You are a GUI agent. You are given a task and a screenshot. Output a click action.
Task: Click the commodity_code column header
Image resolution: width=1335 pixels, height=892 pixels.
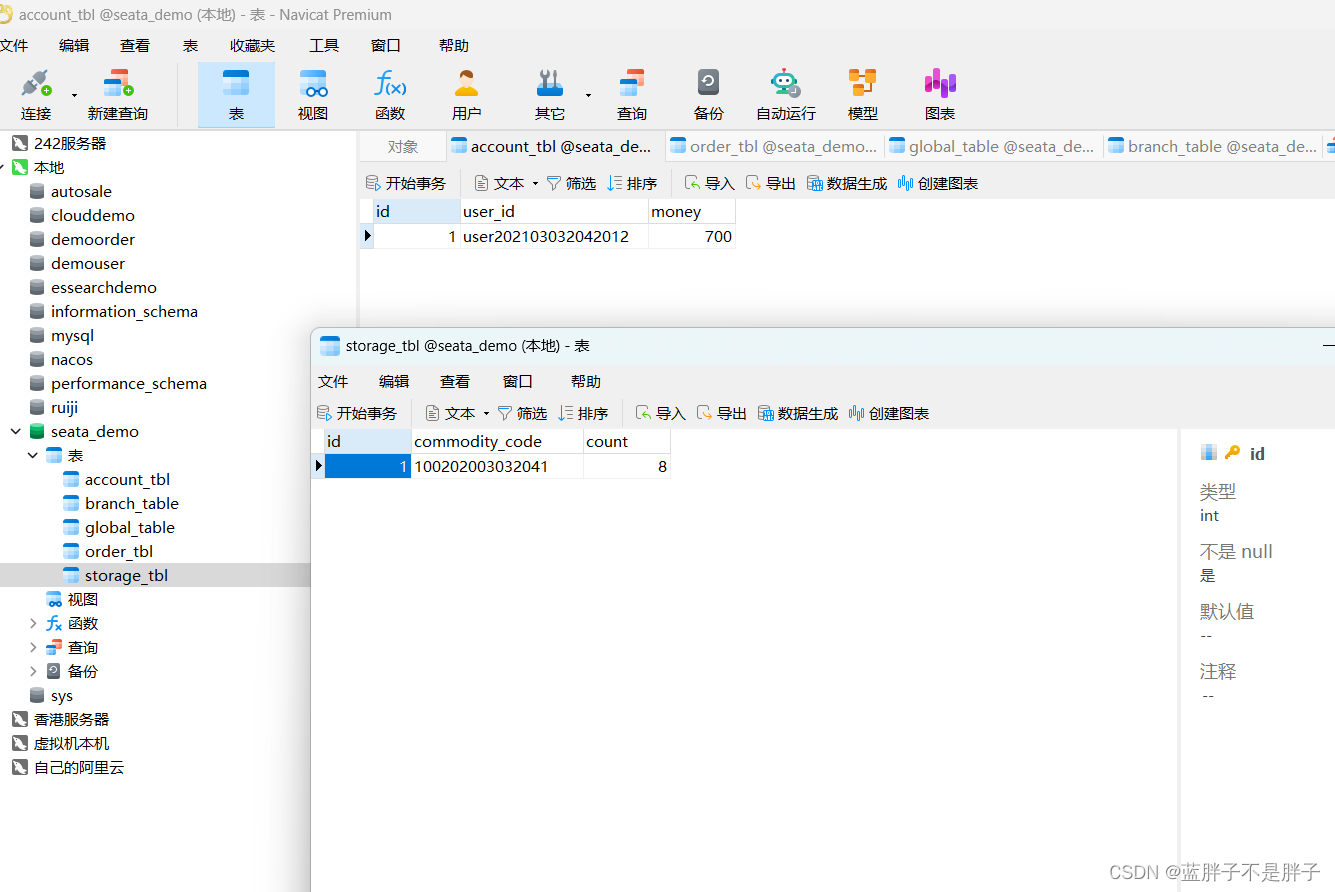click(497, 441)
